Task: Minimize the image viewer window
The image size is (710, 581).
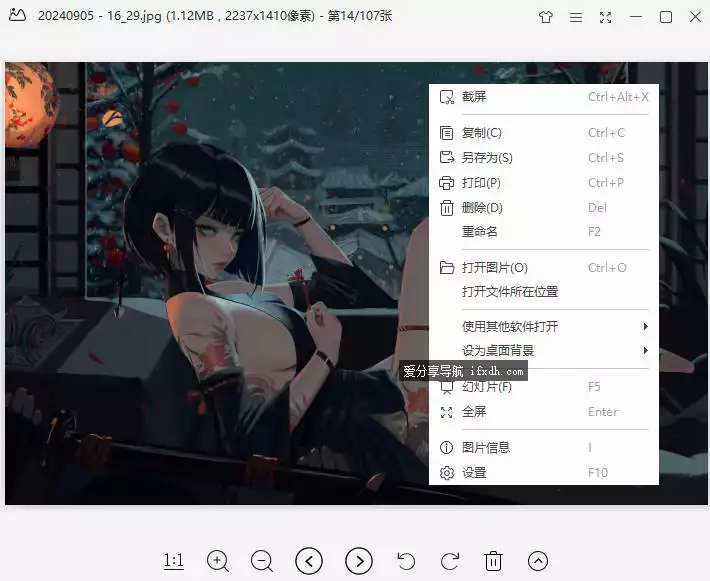Action: tap(636, 17)
